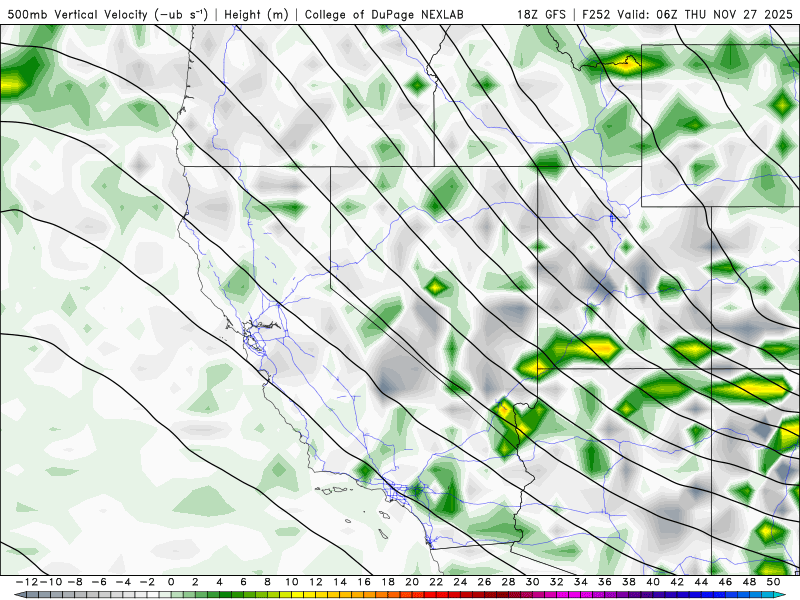Screen dimensions: 800x600
Task: Click the '18Z GFS' model run label
Action: (x=541, y=15)
